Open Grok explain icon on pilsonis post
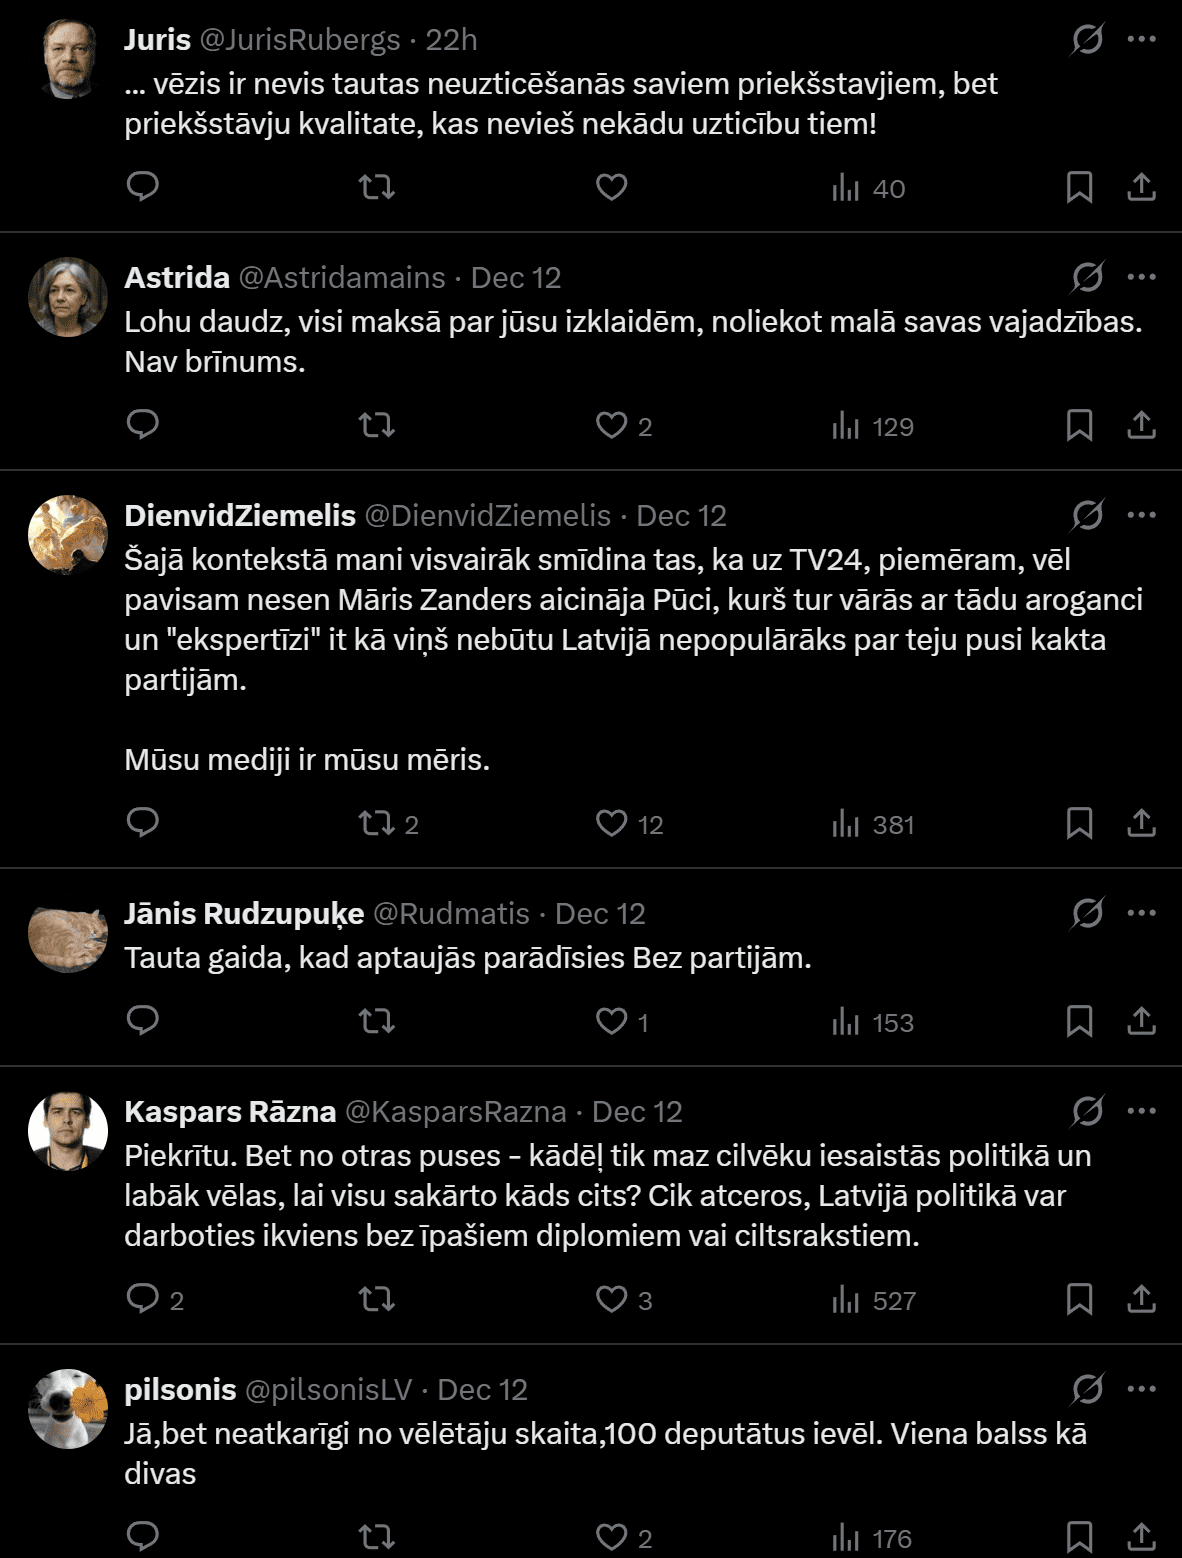The width and height of the screenshot is (1182, 1558). (1087, 1389)
